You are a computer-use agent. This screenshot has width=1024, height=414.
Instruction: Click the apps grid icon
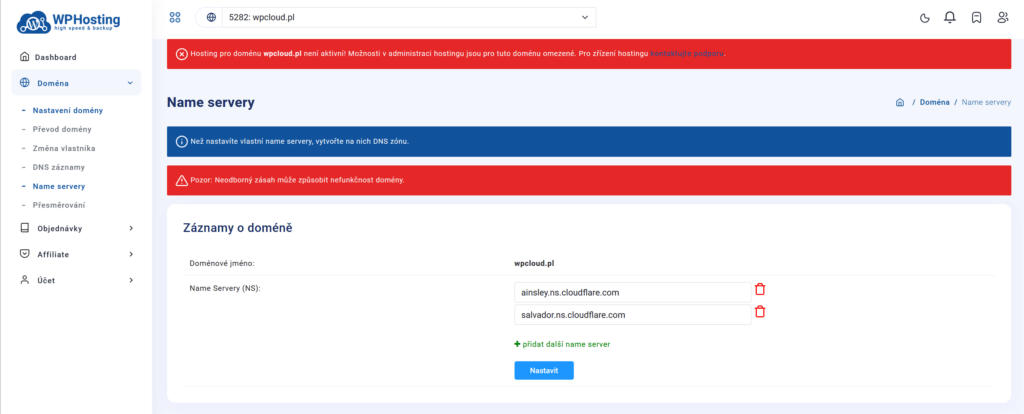175,17
